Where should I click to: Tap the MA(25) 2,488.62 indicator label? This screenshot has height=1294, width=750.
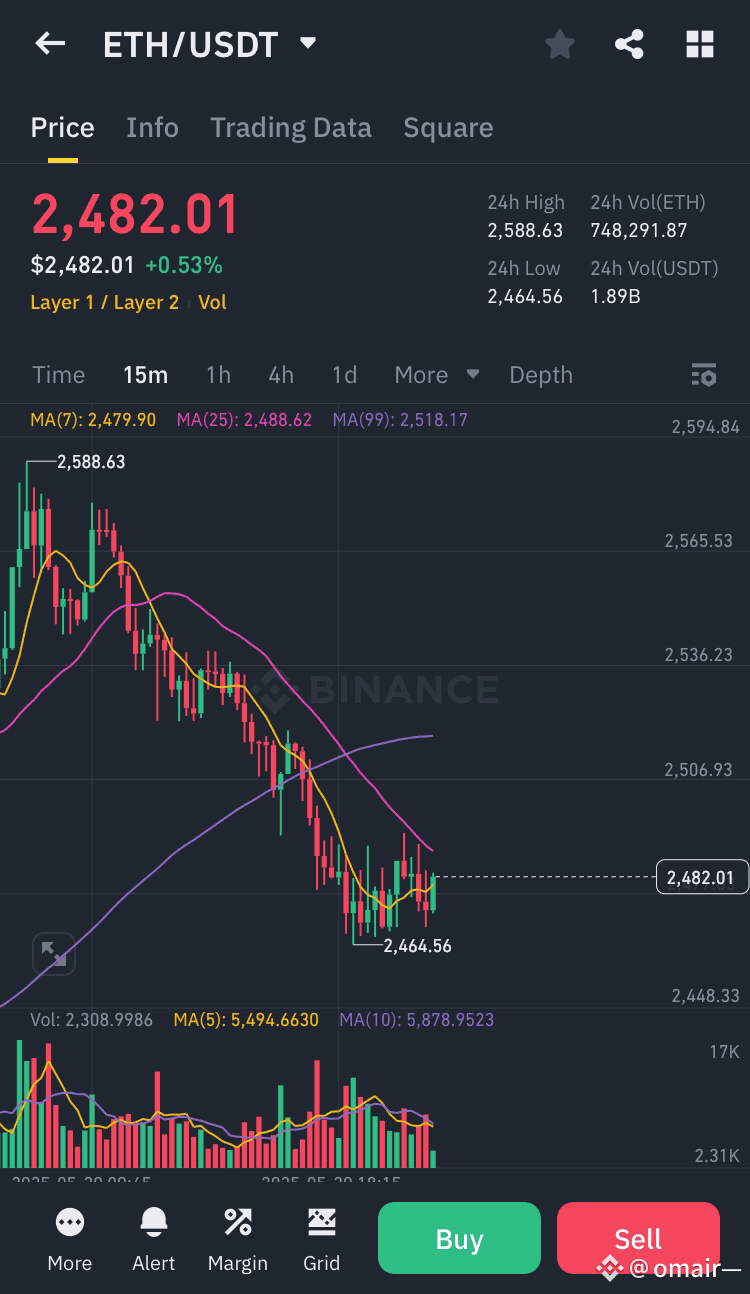pyautogui.click(x=244, y=420)
